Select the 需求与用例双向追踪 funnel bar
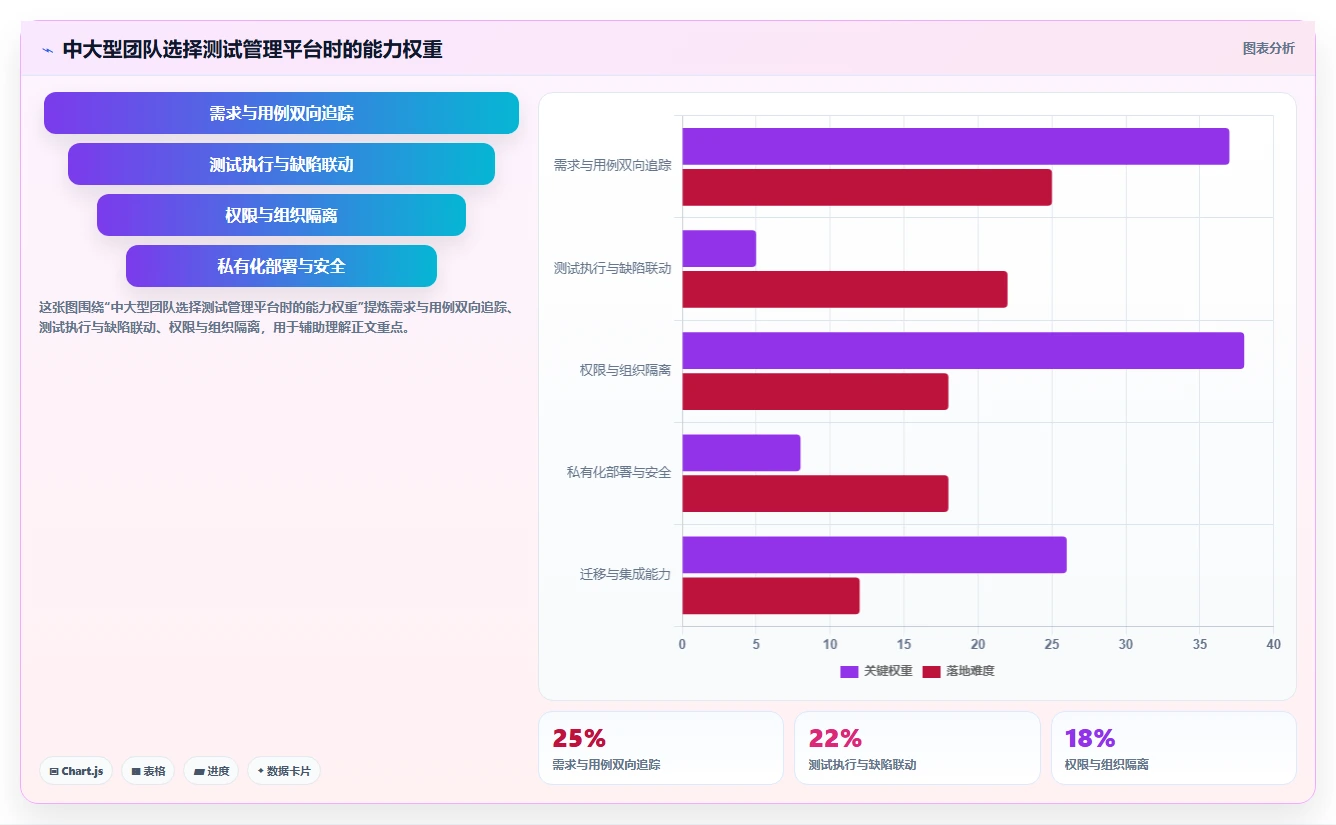1336x825 pixels. pyautogui.click(x=281, y=113)
